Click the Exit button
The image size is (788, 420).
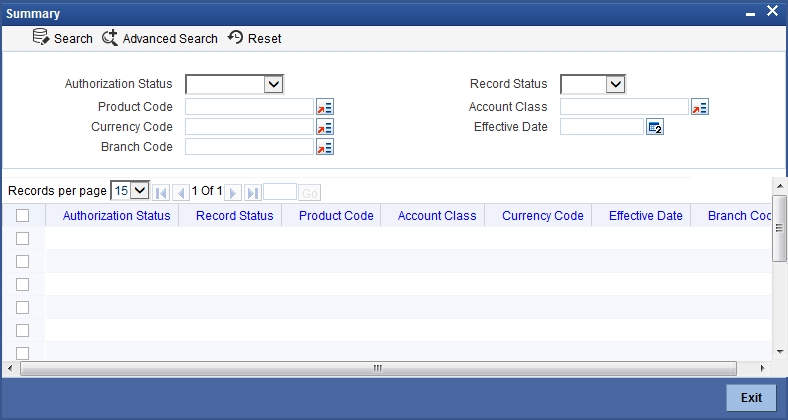(751, 397)
